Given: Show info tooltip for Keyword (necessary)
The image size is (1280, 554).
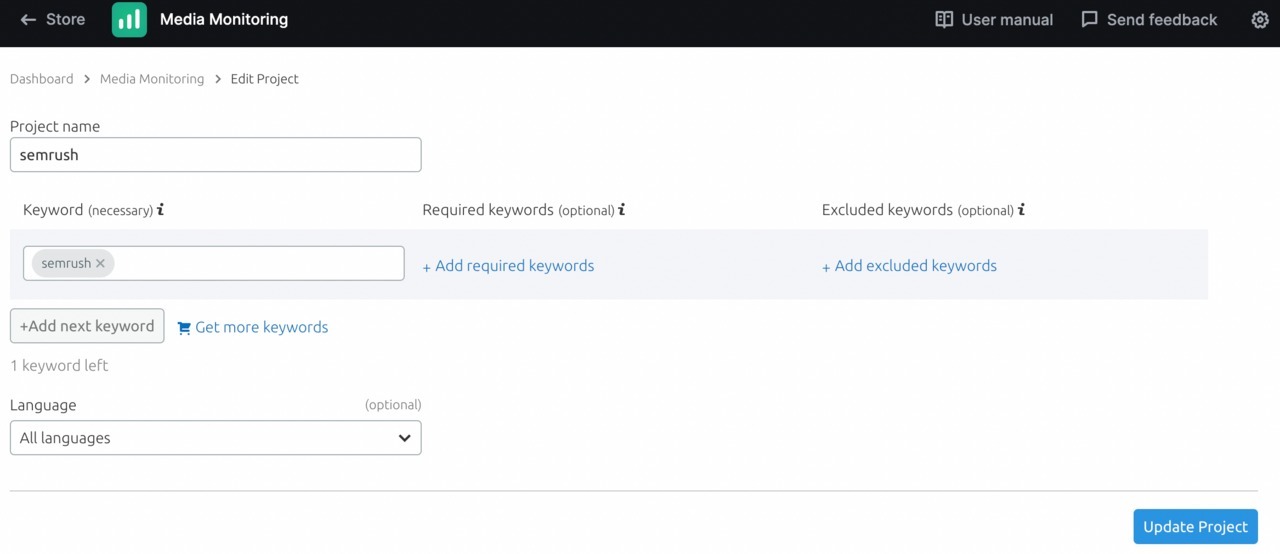Looking at the screenshot, I should (x=161, y=210).
